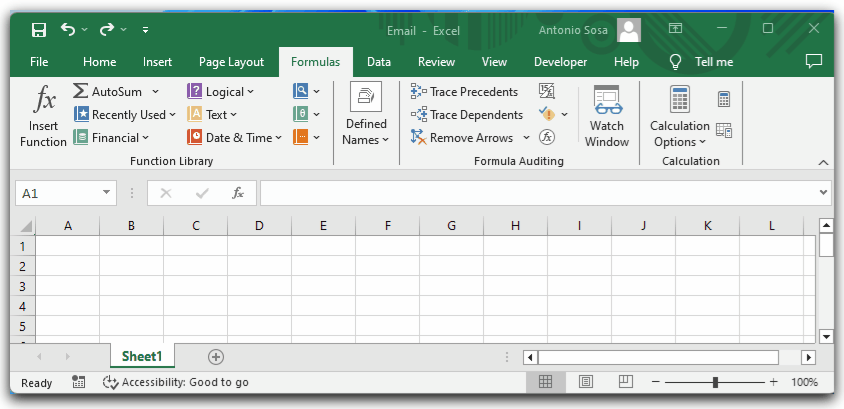
Task: Open the Watch Window
Action: point(607,116)
